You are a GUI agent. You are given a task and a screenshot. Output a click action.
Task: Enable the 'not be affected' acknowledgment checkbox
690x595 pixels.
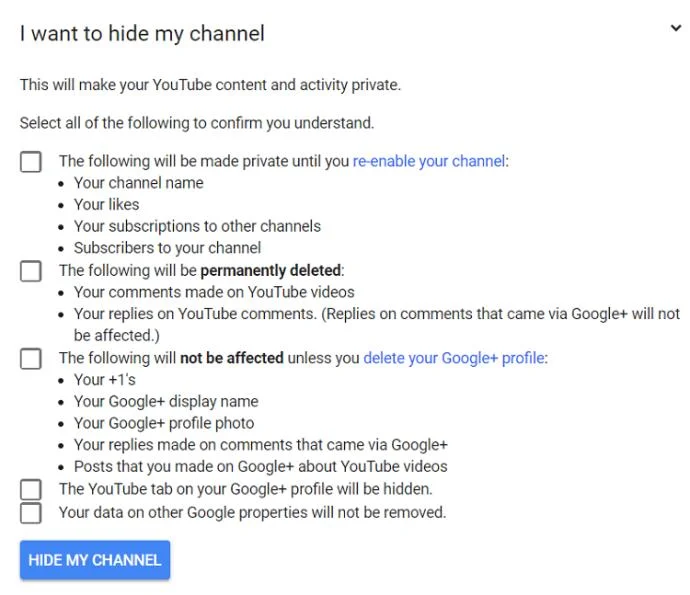[x=31, y=358]
